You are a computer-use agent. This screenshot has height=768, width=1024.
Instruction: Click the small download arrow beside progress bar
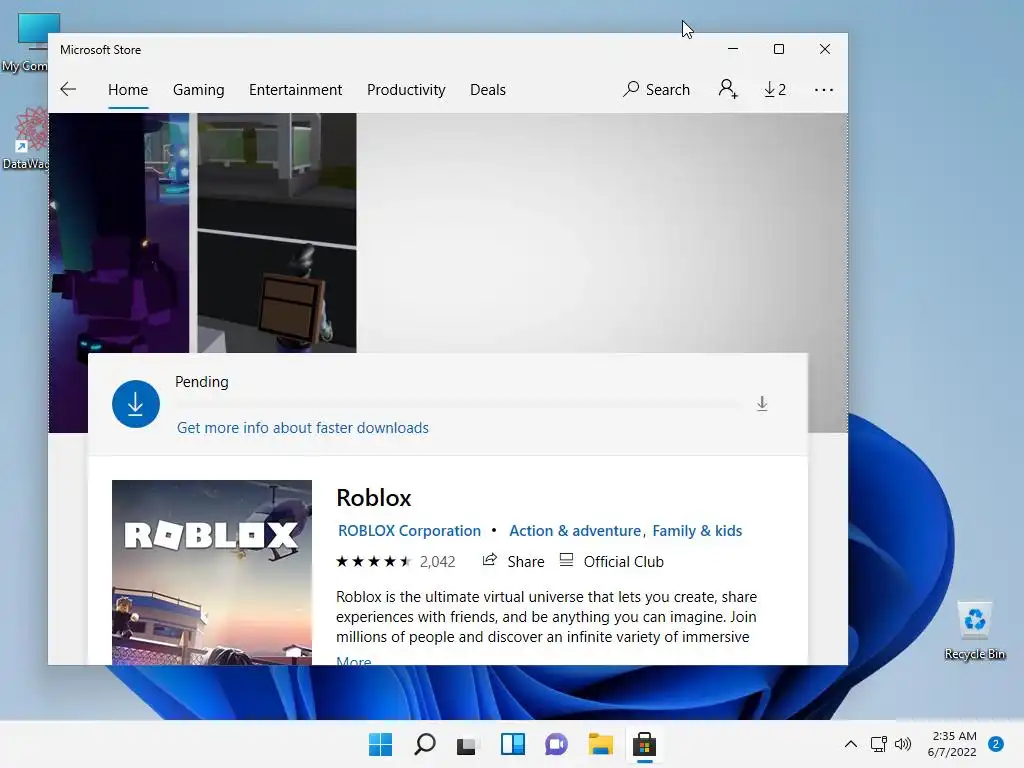762,404
